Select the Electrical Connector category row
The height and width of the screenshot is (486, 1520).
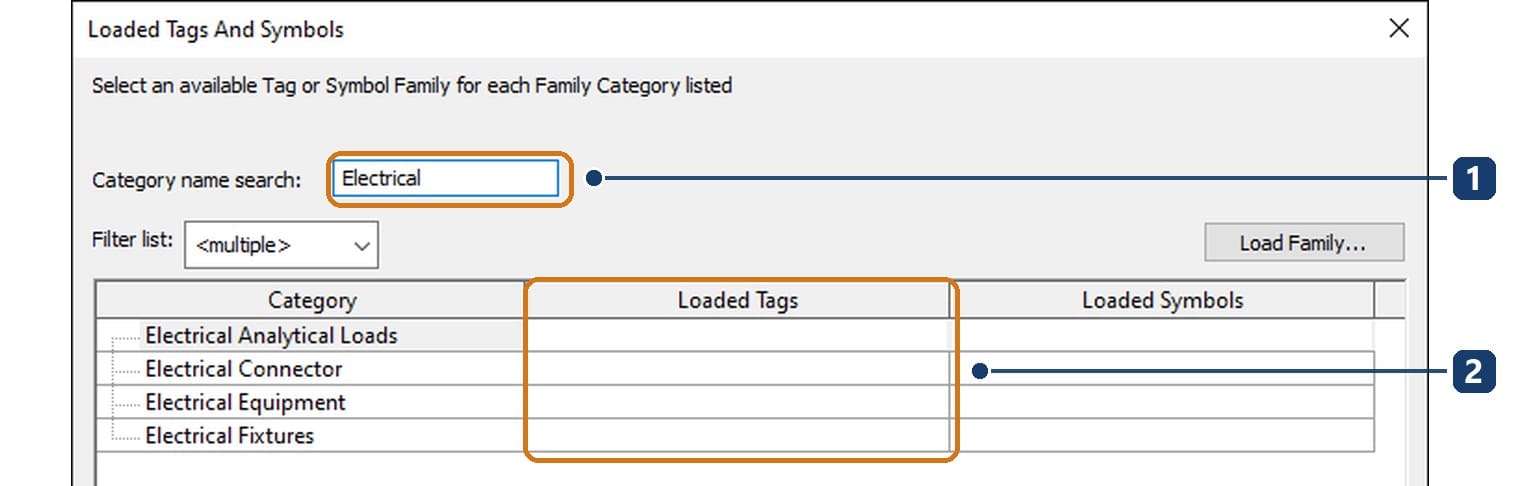click(311, 369)
